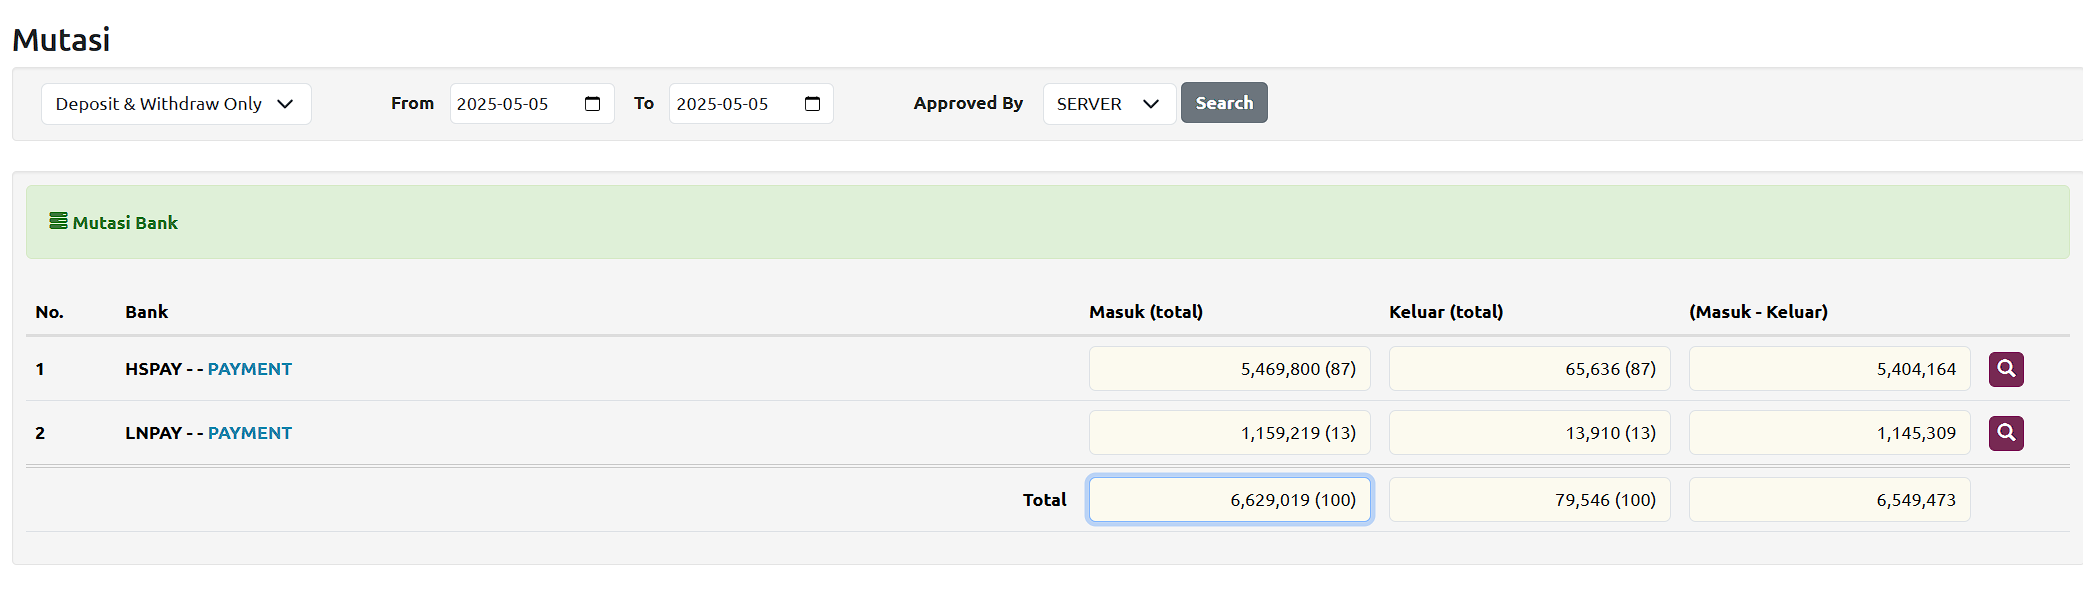Click the Mutasi Bank section header
This screenshot has width=2083, height=600.
(125, 223)
